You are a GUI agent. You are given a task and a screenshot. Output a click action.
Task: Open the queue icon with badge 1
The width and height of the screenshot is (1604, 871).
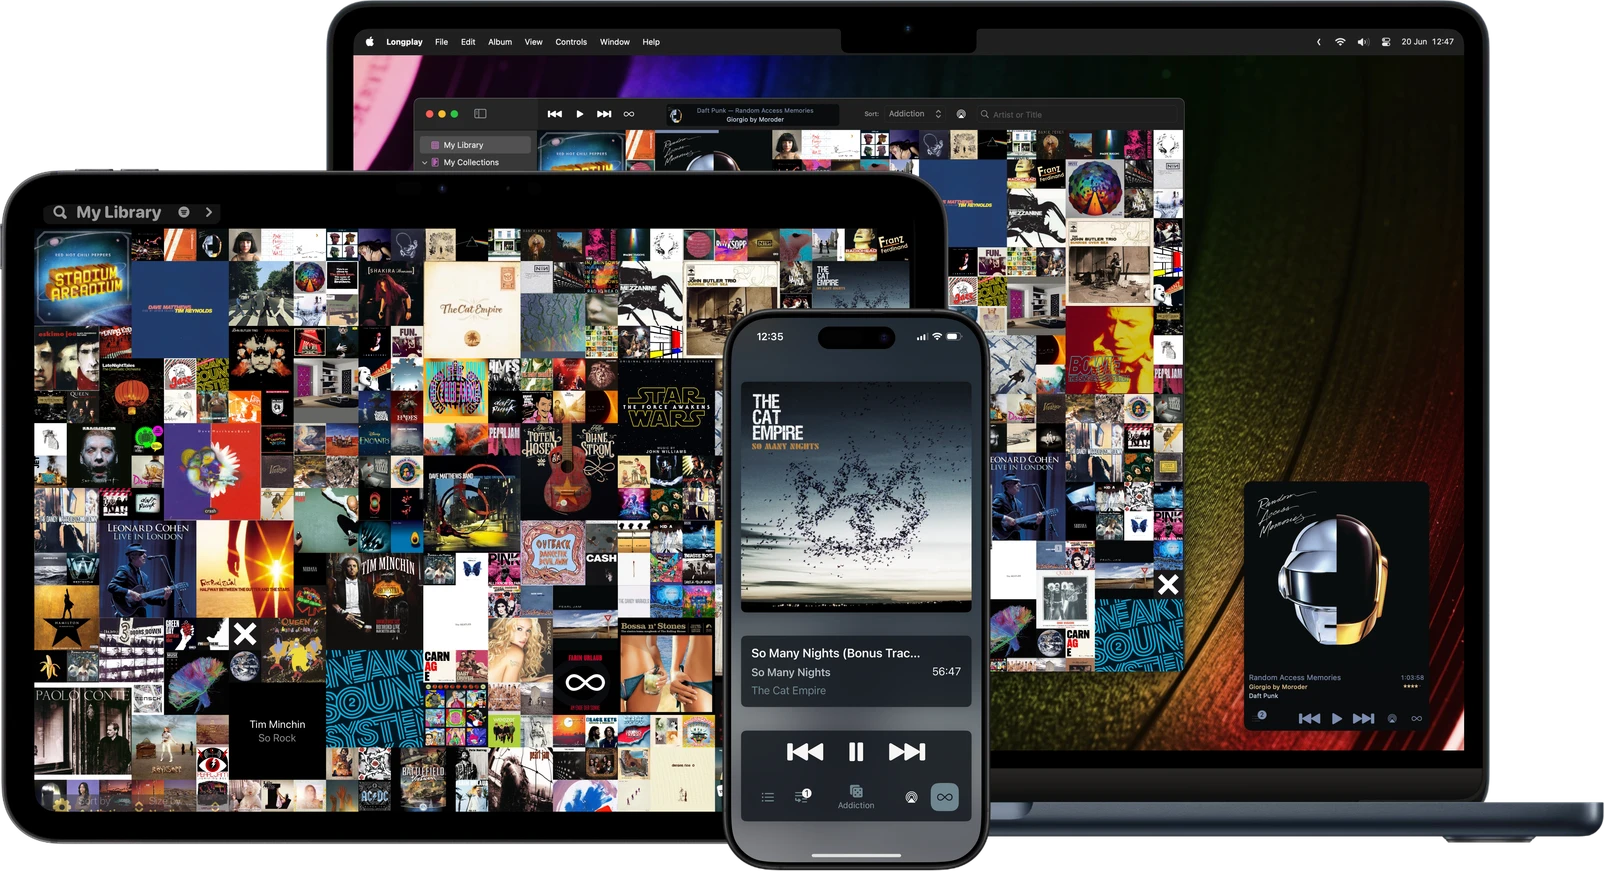coord(802,796)
